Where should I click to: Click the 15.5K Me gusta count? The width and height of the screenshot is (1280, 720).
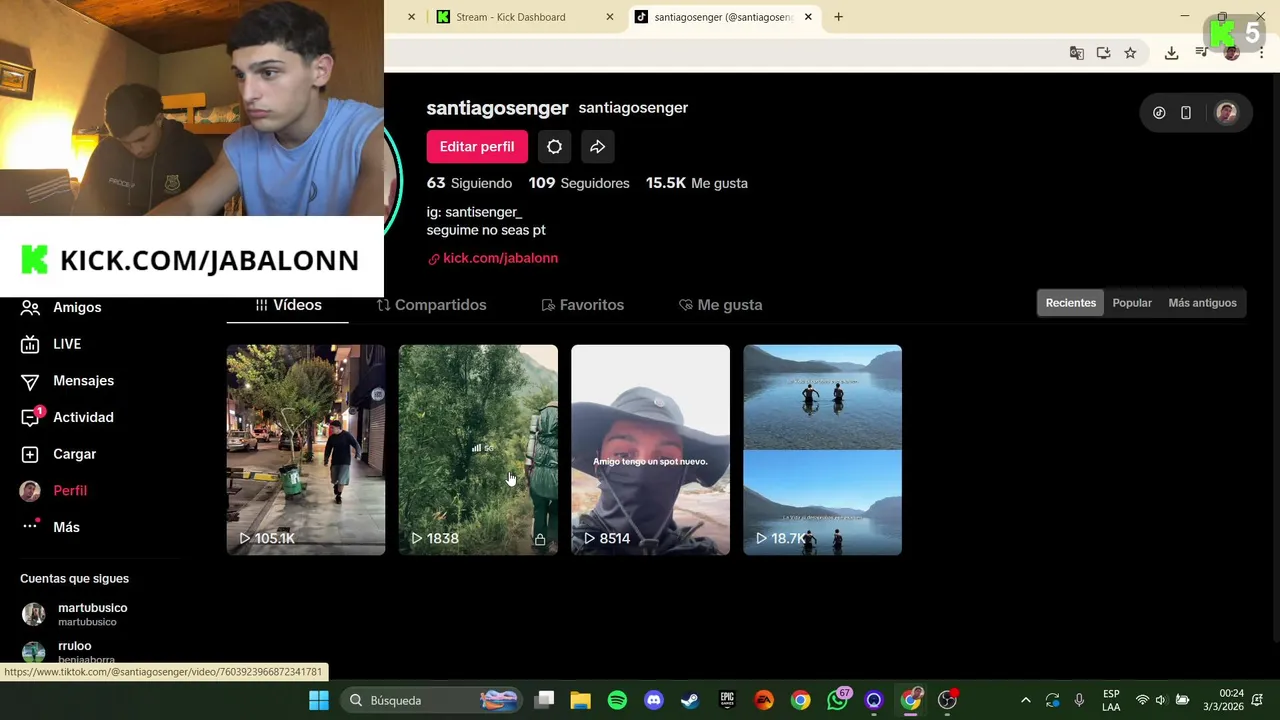[x=697, y=183]
